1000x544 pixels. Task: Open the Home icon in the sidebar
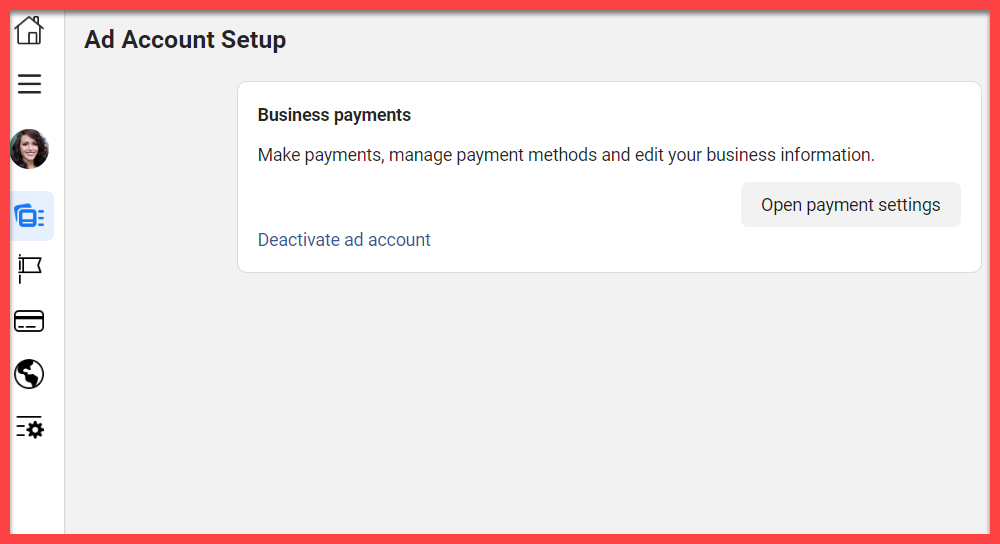coord(29,31)
